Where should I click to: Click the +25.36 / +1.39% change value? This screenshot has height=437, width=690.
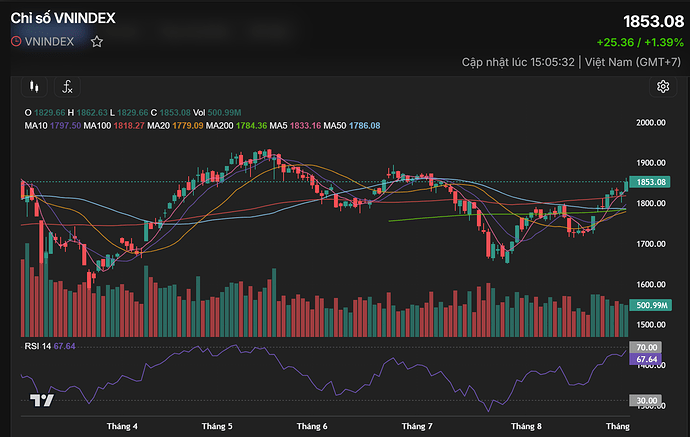tap(640, 42)
